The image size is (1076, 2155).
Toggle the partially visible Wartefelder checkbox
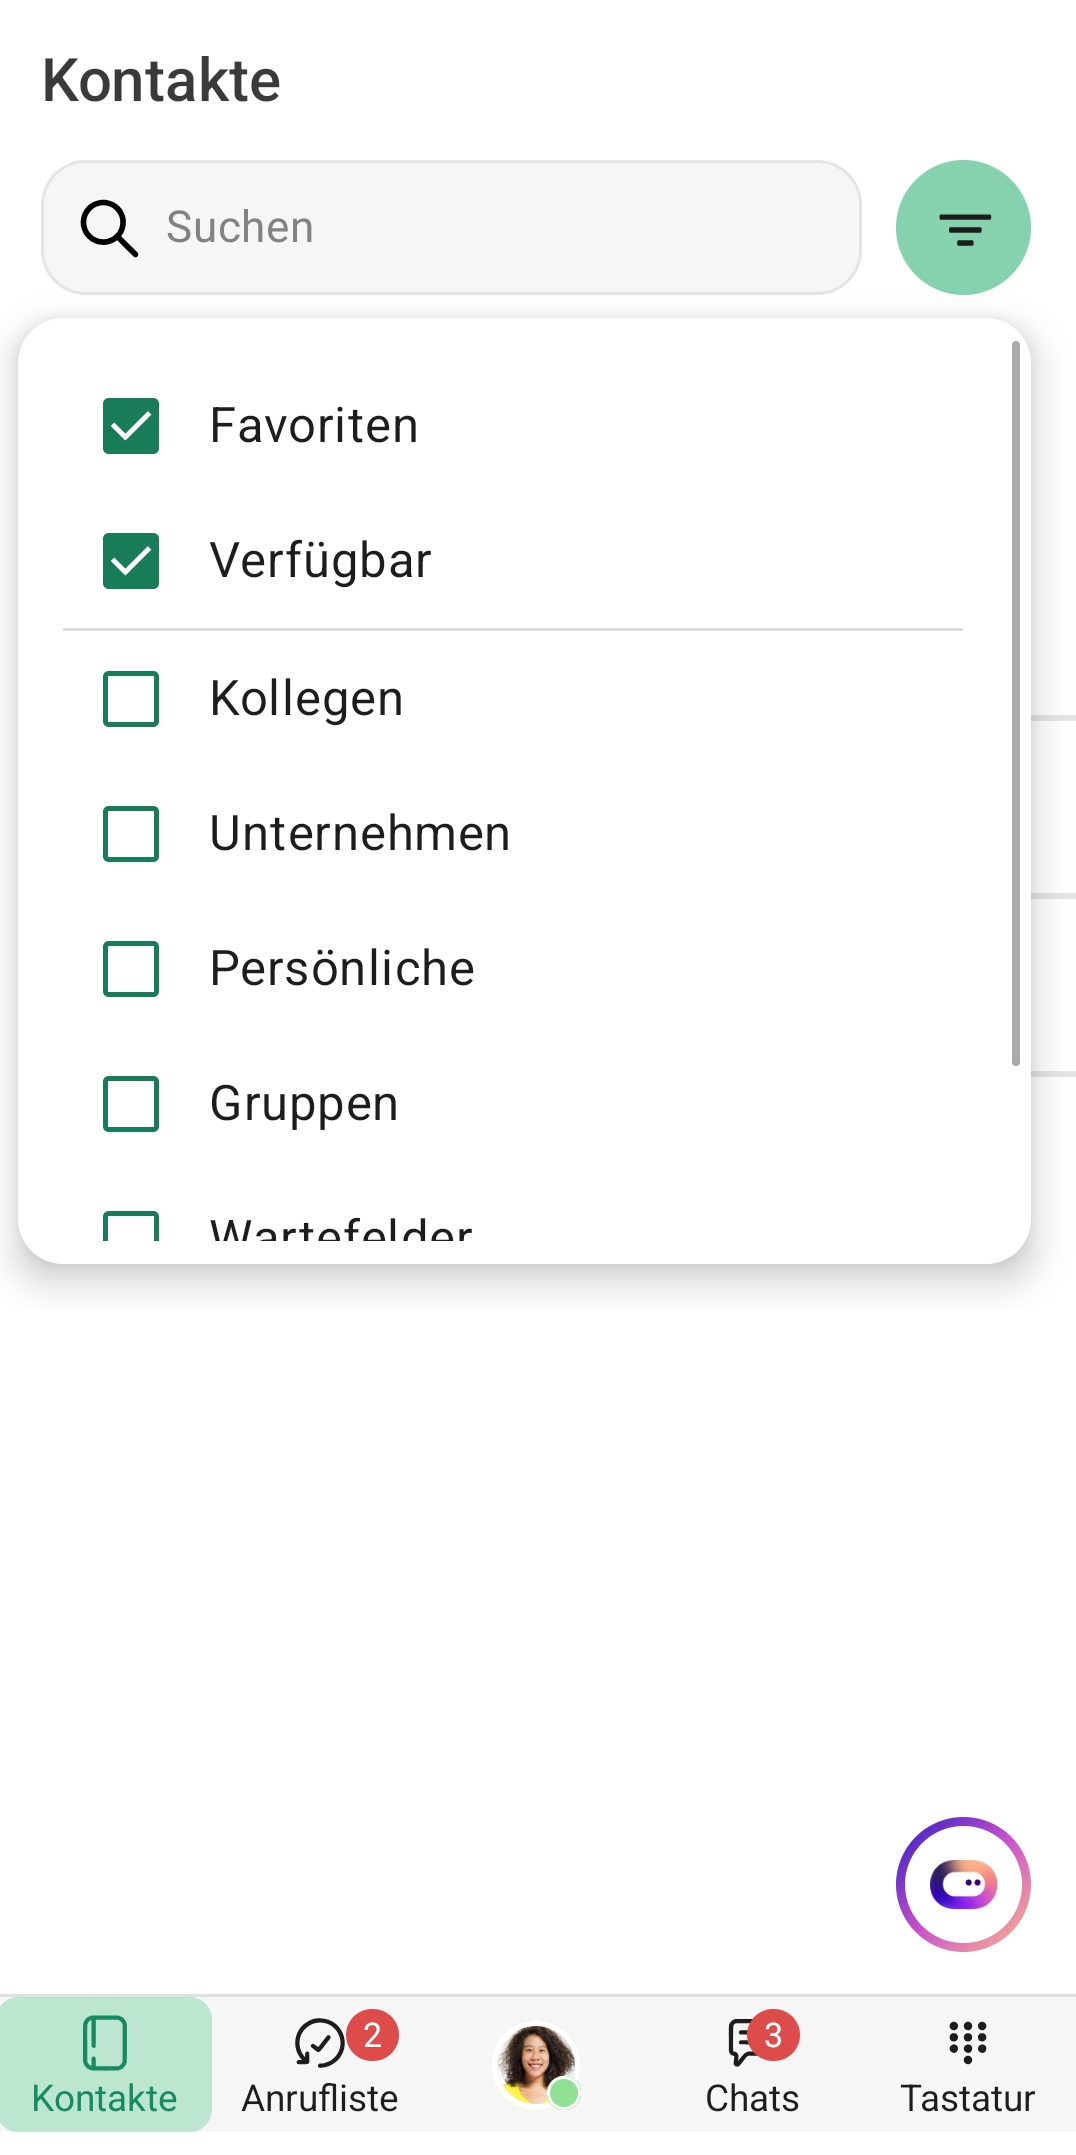pos(131,1228)
